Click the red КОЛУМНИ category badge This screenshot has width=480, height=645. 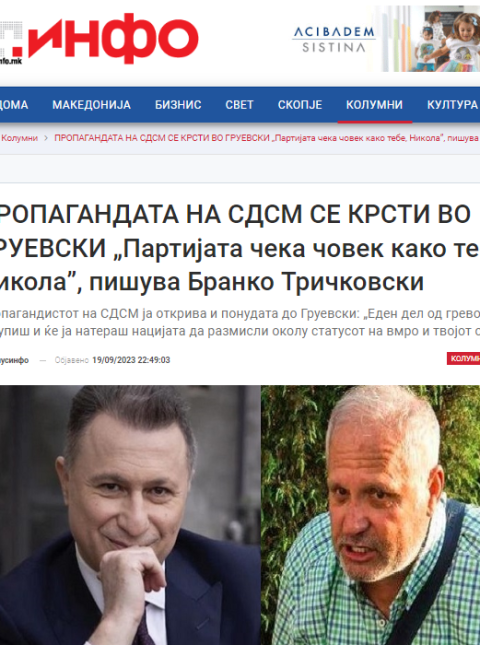464,359
